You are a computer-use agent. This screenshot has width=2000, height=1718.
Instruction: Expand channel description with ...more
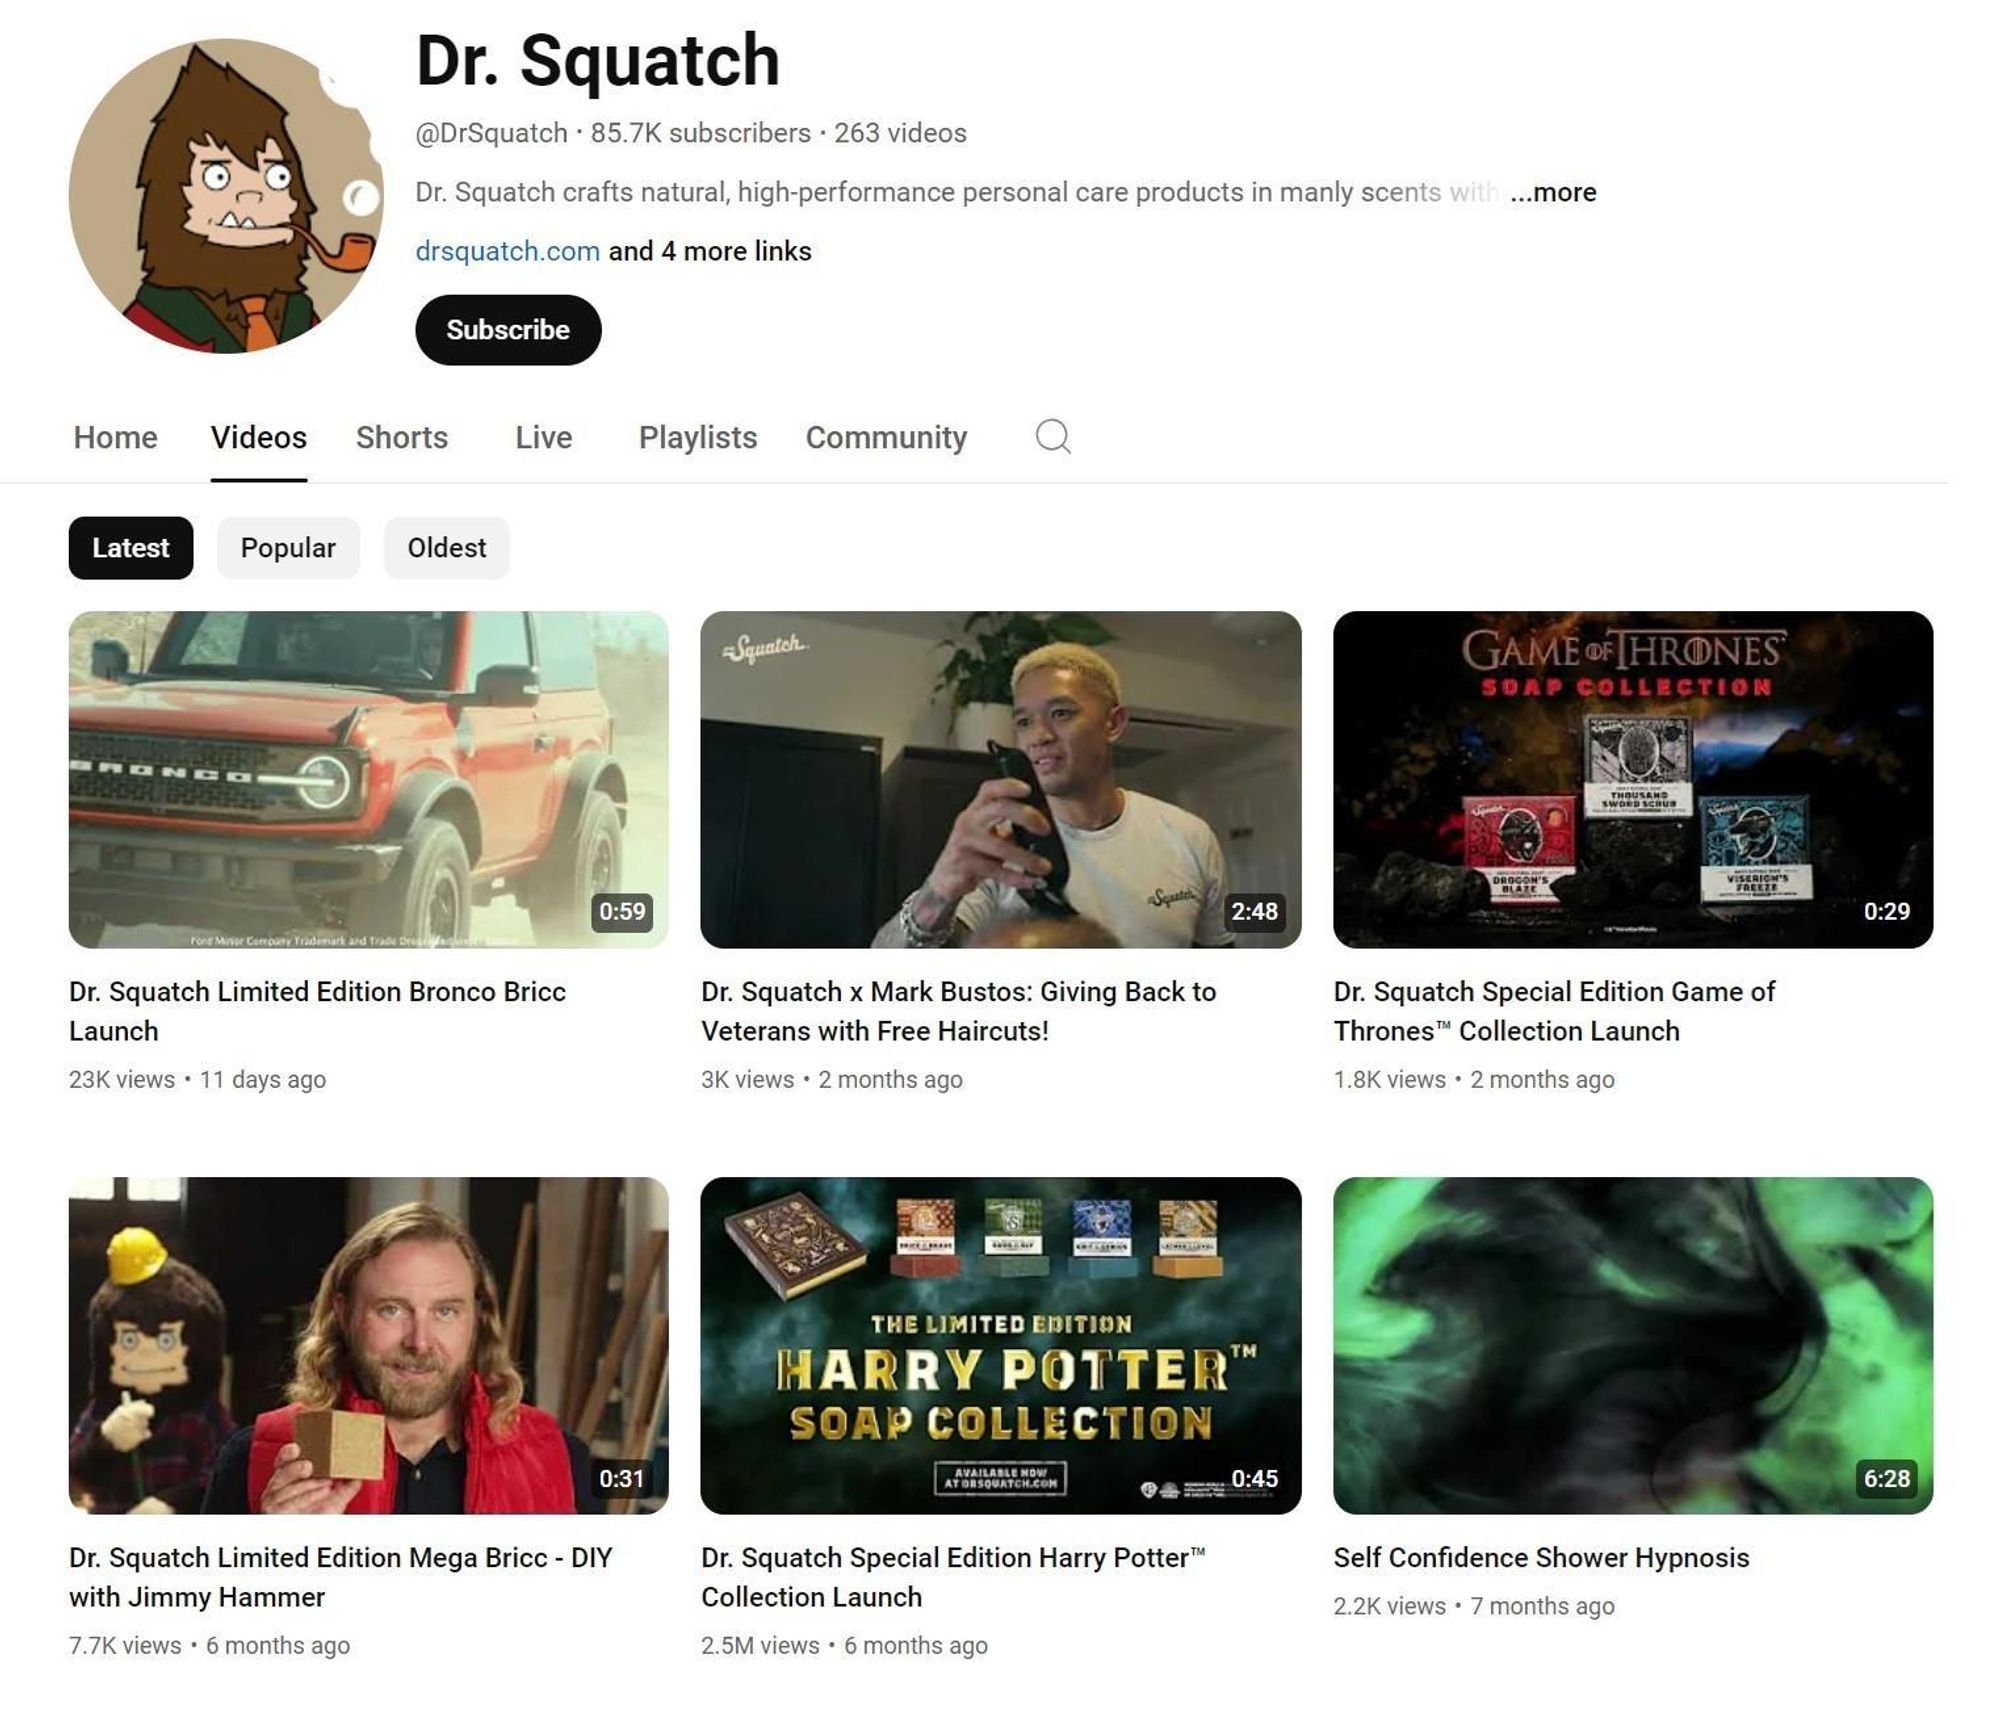(x=1553, y=192)
